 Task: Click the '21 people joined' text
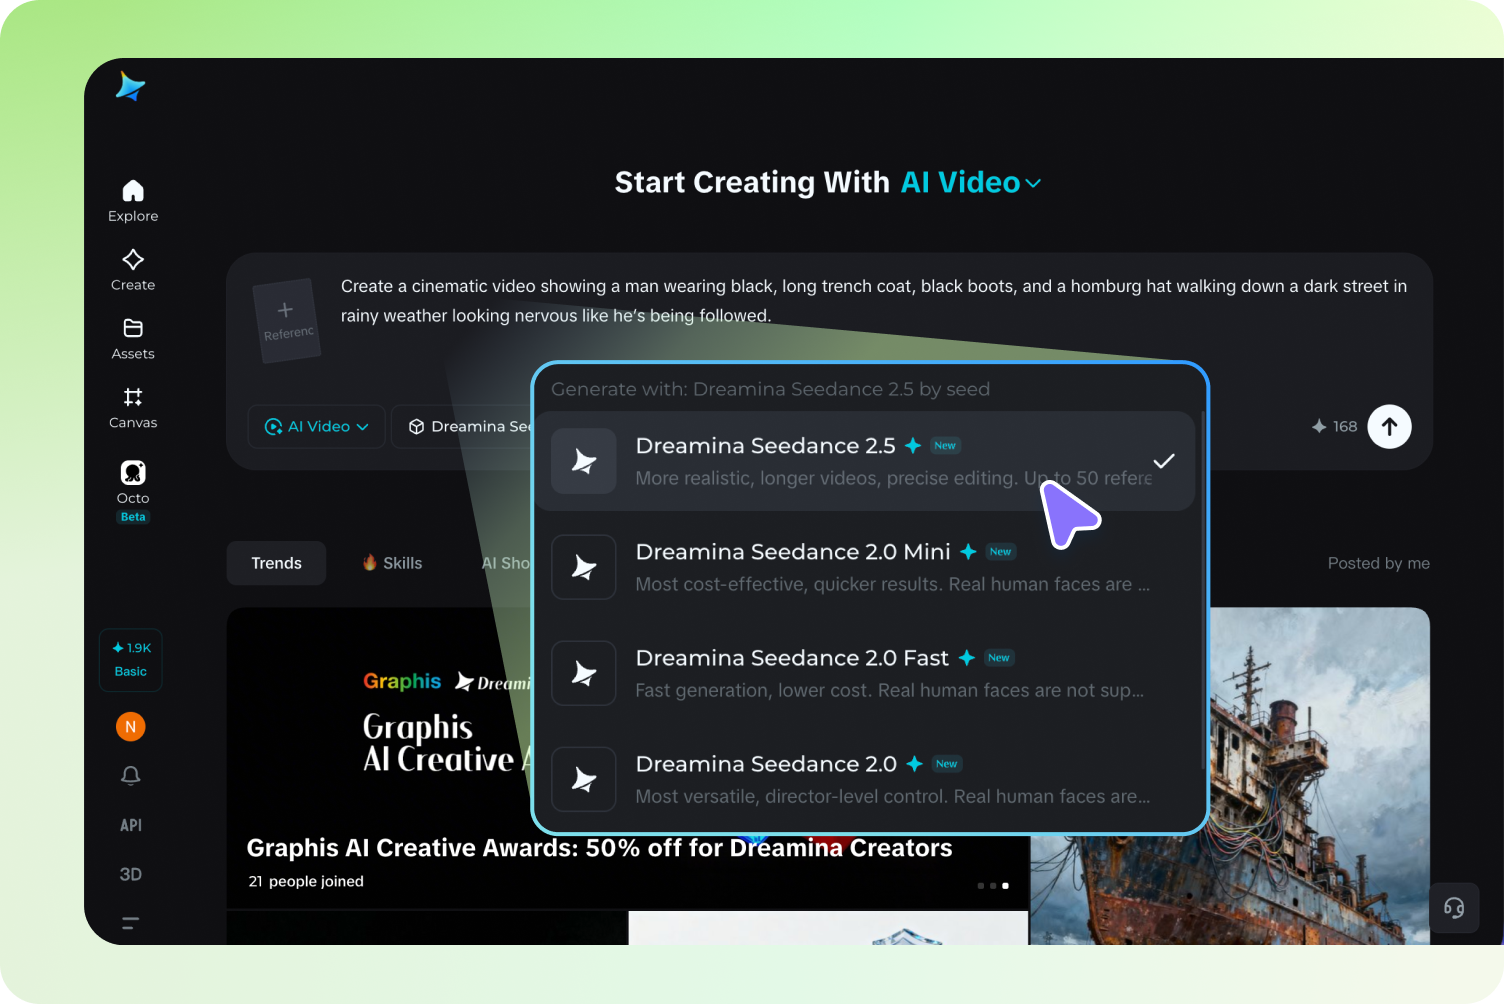(306, 881)
